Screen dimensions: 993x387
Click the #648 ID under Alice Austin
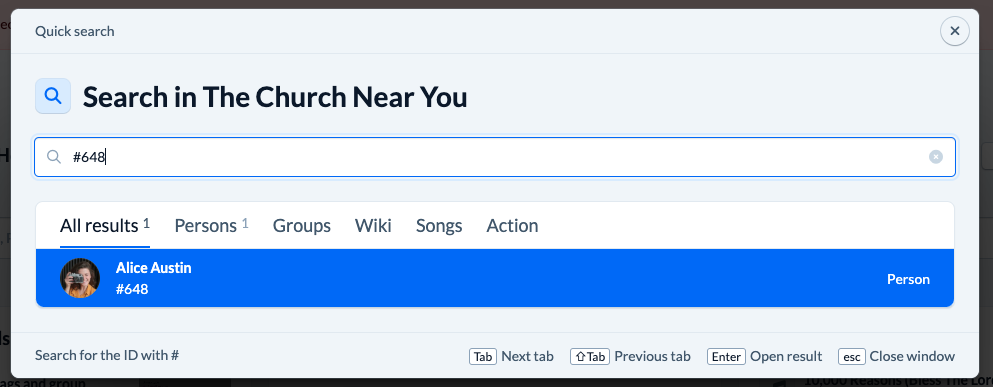132,289
